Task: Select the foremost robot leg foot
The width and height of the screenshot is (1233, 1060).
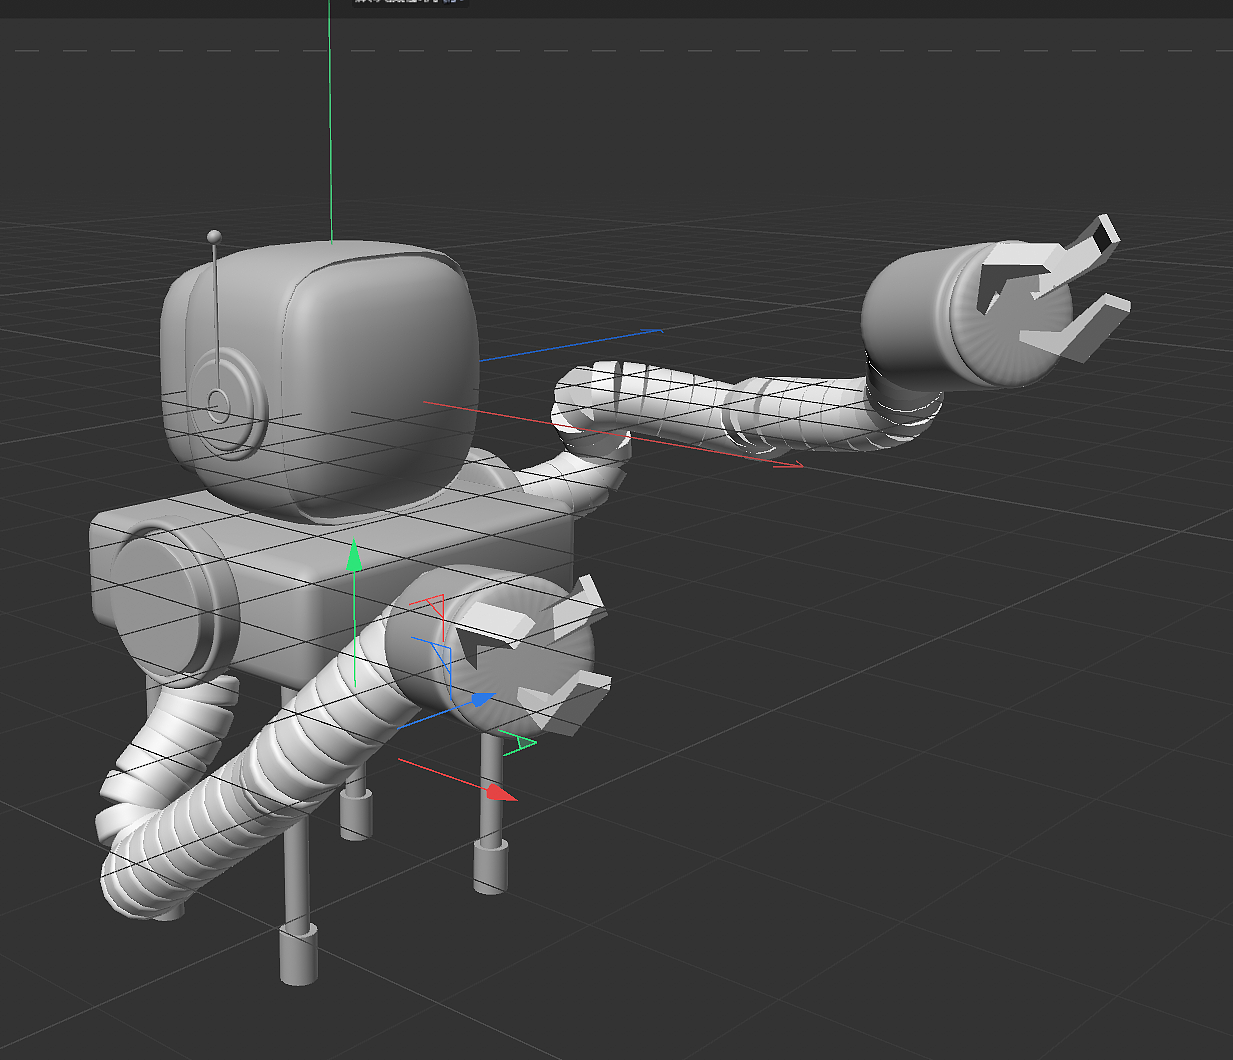Action: tap(298, 954)
